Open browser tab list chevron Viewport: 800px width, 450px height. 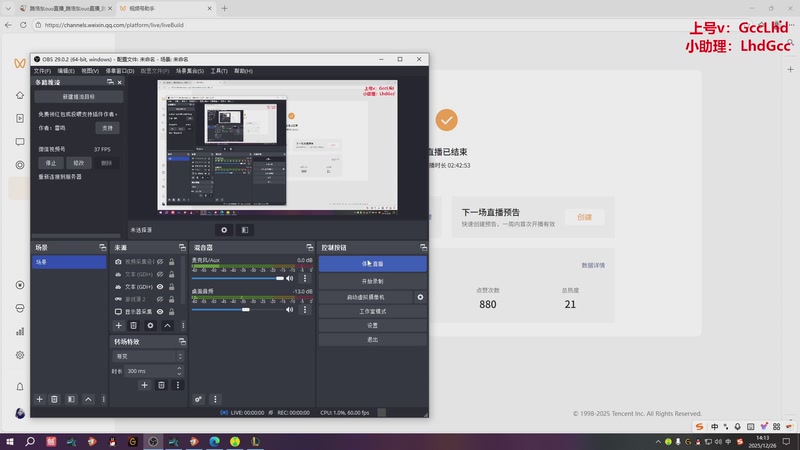8,8
